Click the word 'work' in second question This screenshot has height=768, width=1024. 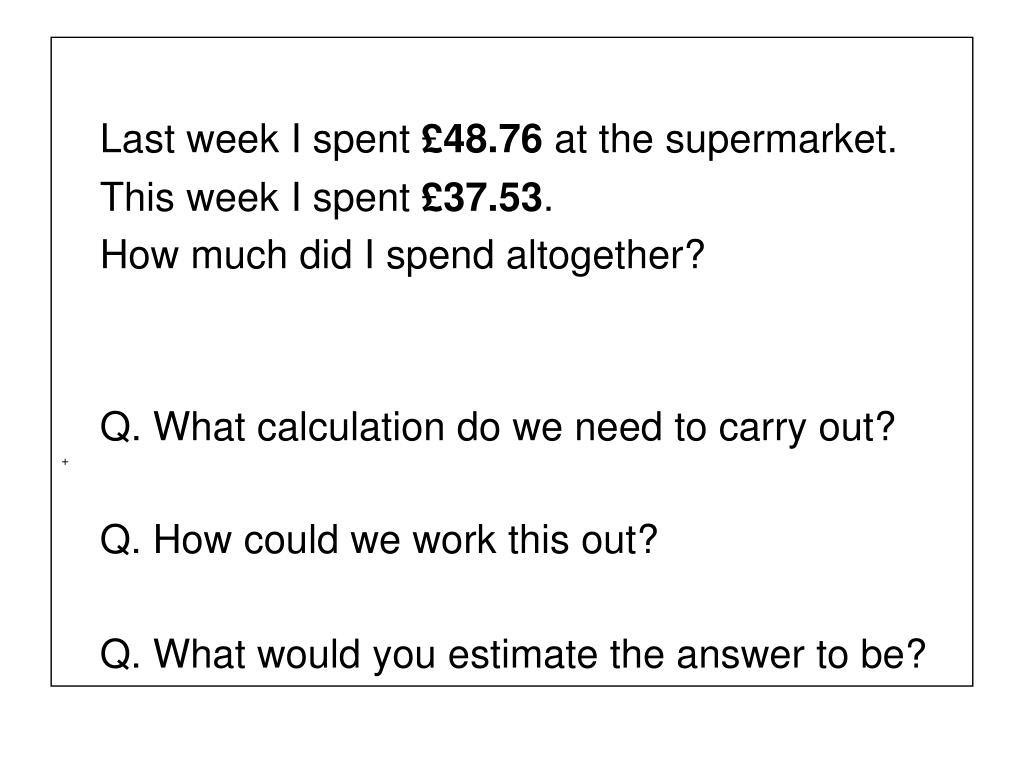click(x=454, y=540)
